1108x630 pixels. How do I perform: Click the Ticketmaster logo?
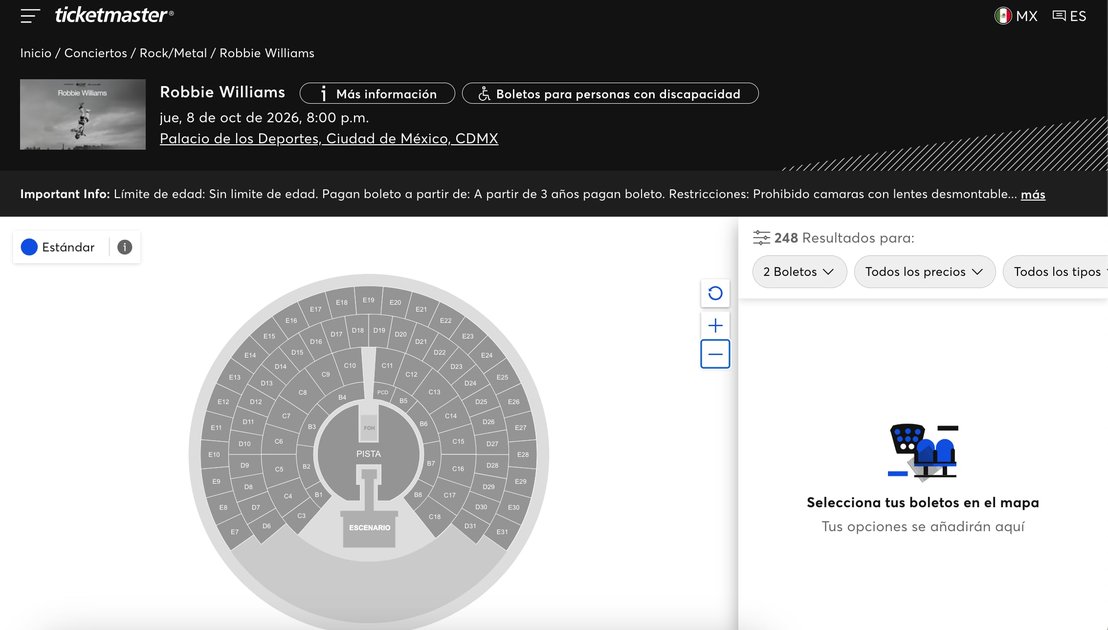coord(114,15)
